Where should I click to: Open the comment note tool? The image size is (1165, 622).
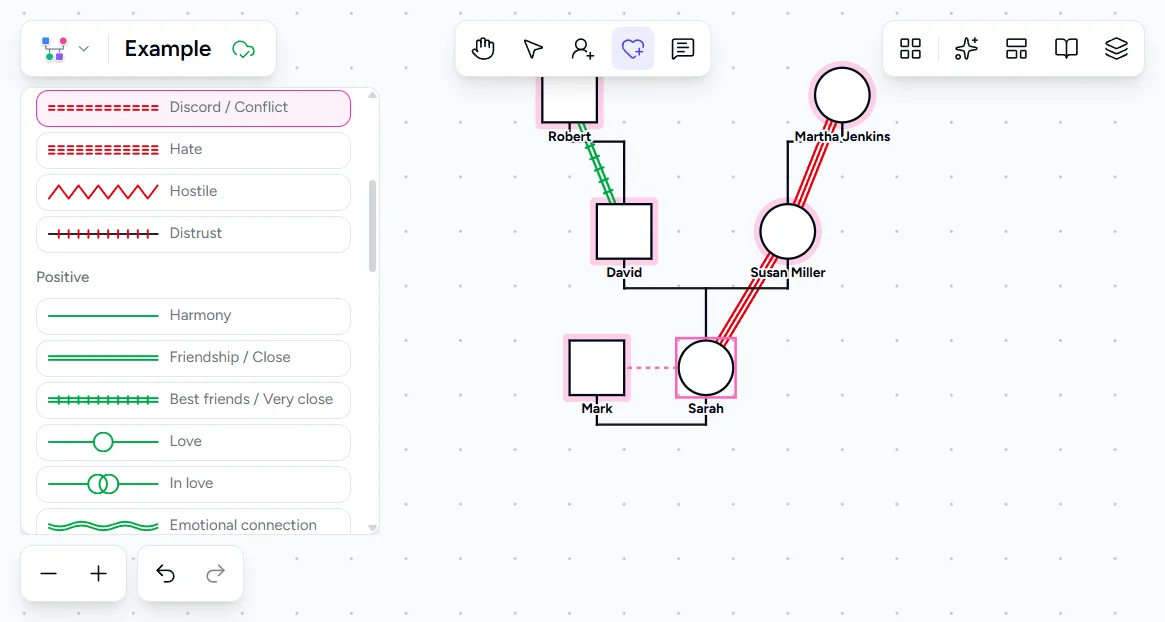683,49
